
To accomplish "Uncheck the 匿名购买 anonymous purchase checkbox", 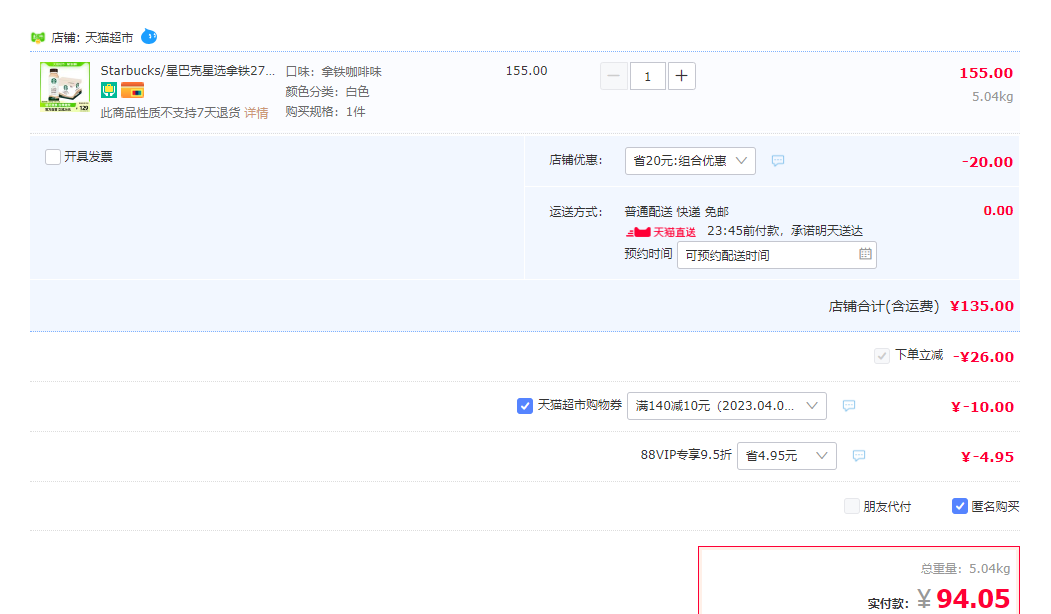I will [959, 506].
